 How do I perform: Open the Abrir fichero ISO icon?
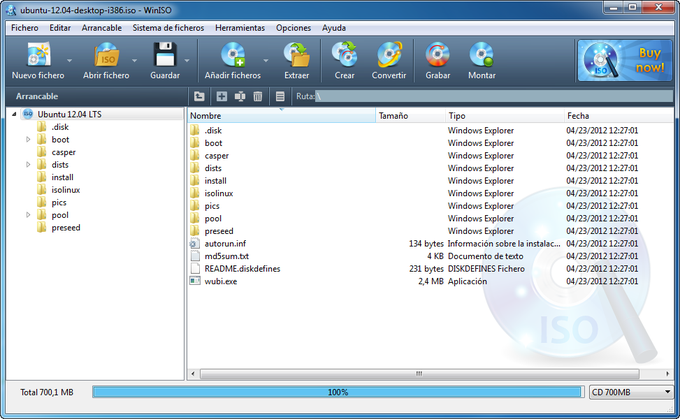106,54
